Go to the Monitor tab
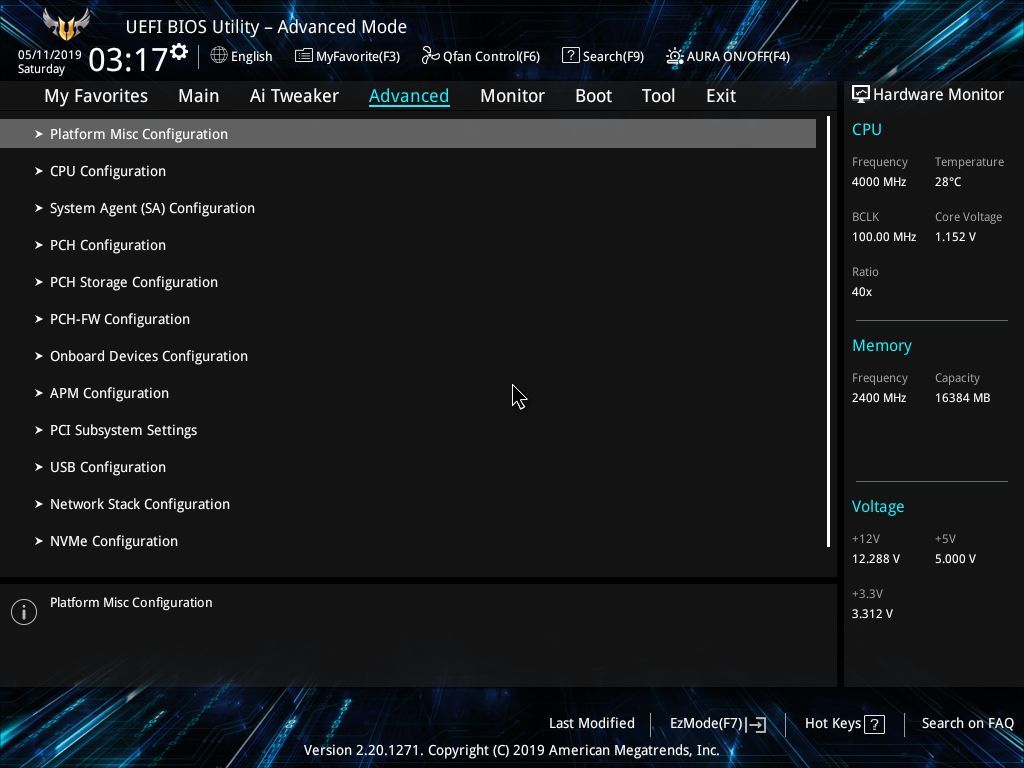 (512, 96)
